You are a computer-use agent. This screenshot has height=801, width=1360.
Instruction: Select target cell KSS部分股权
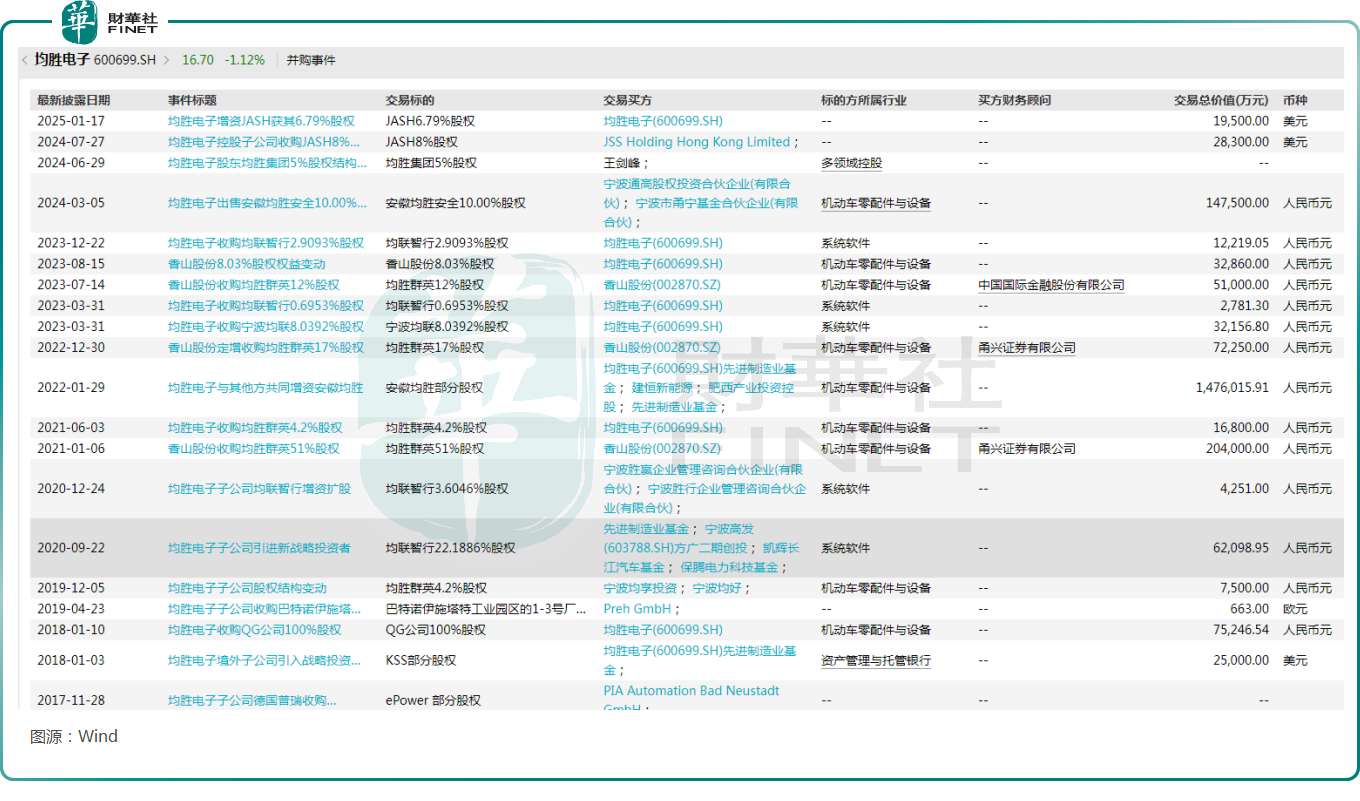coord(421,661)
